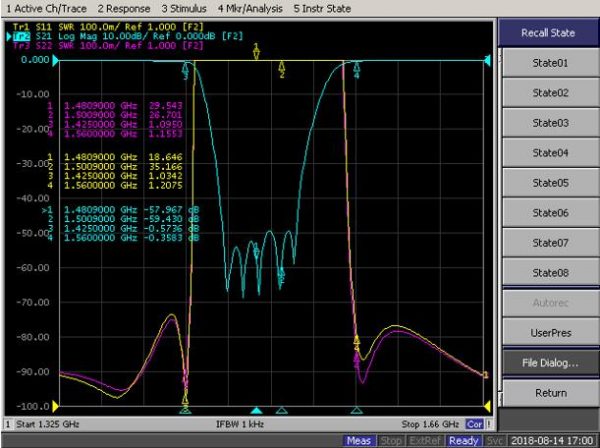Open the 1 Active Ch/Trace menu

tap(46, 8)
